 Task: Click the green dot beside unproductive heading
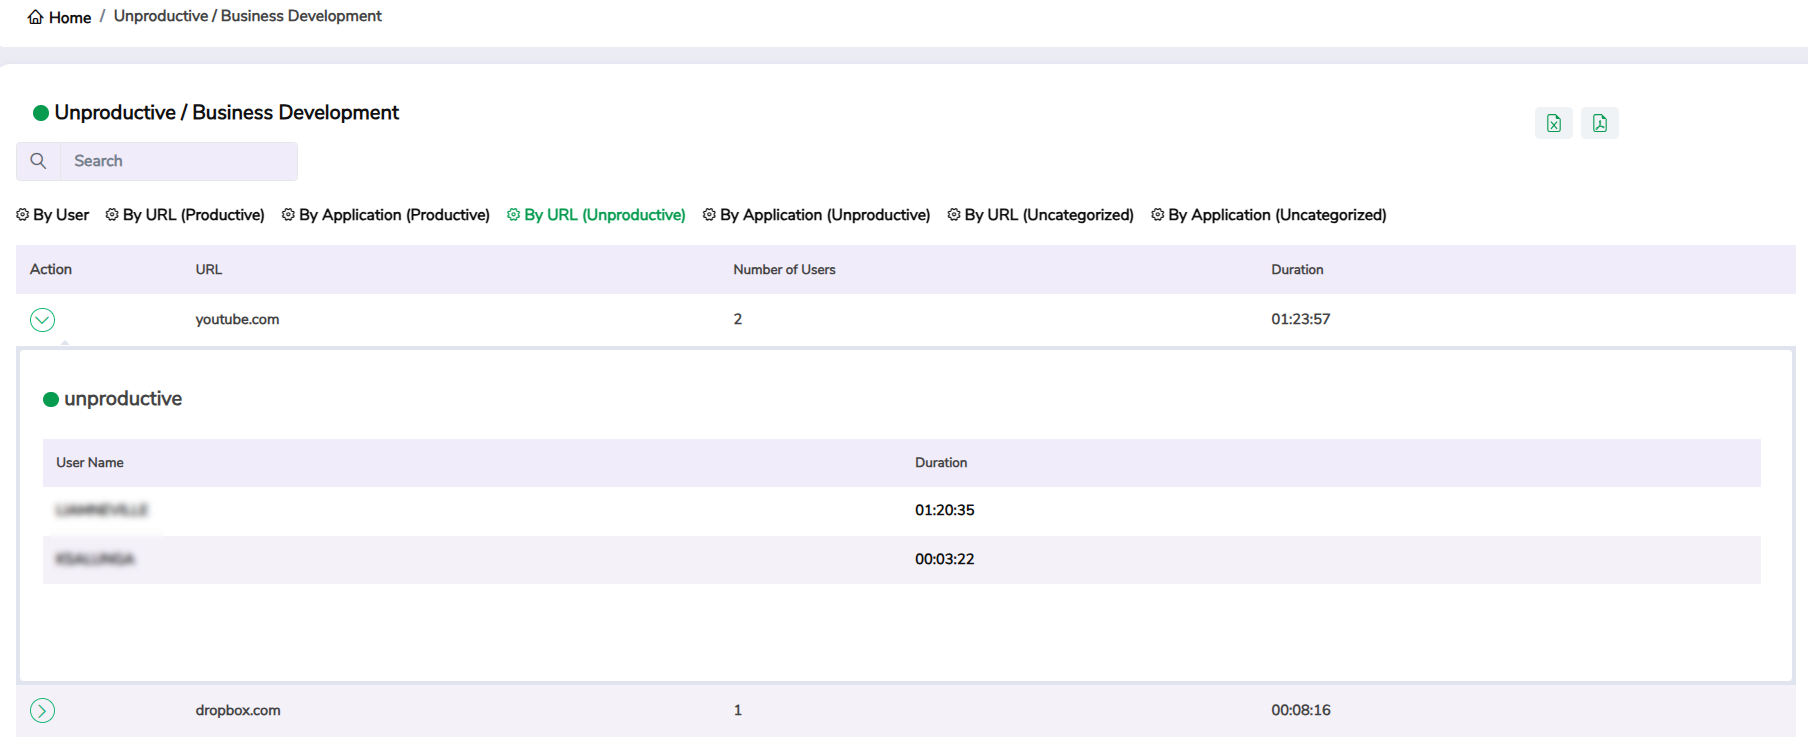(51, 400)
